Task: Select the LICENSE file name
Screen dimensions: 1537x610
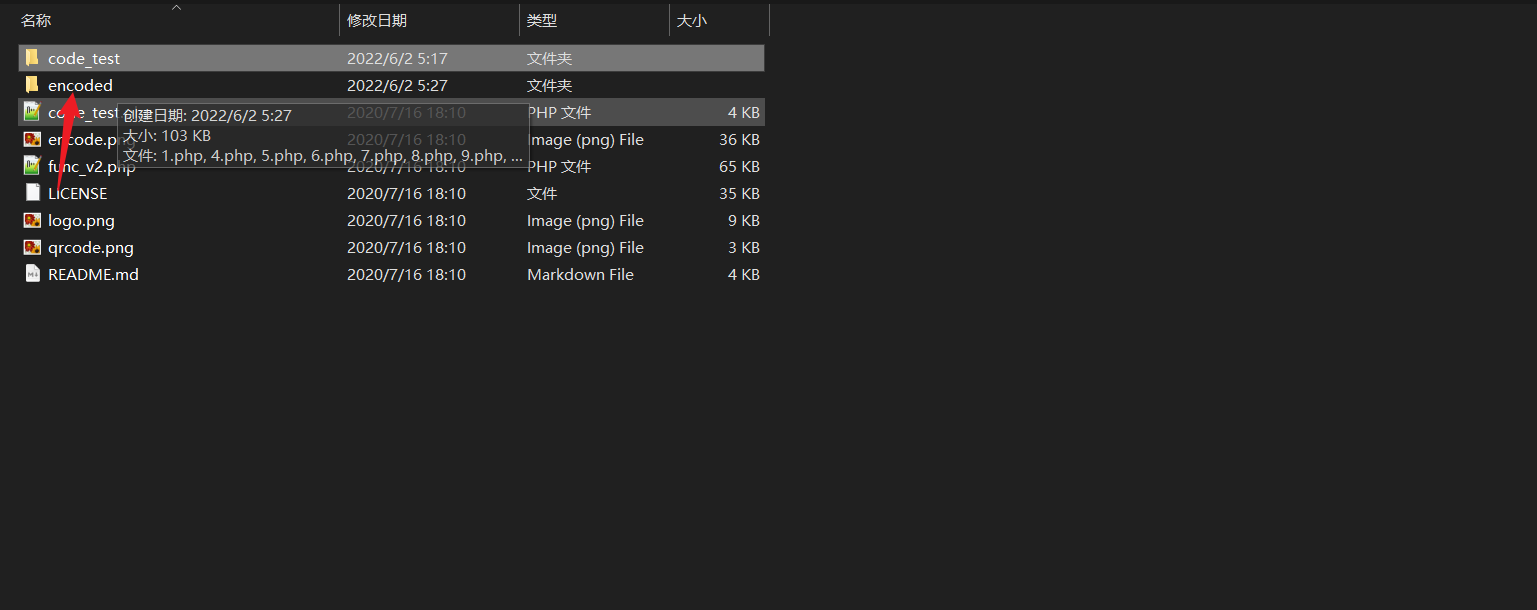Action: point(77,194)
